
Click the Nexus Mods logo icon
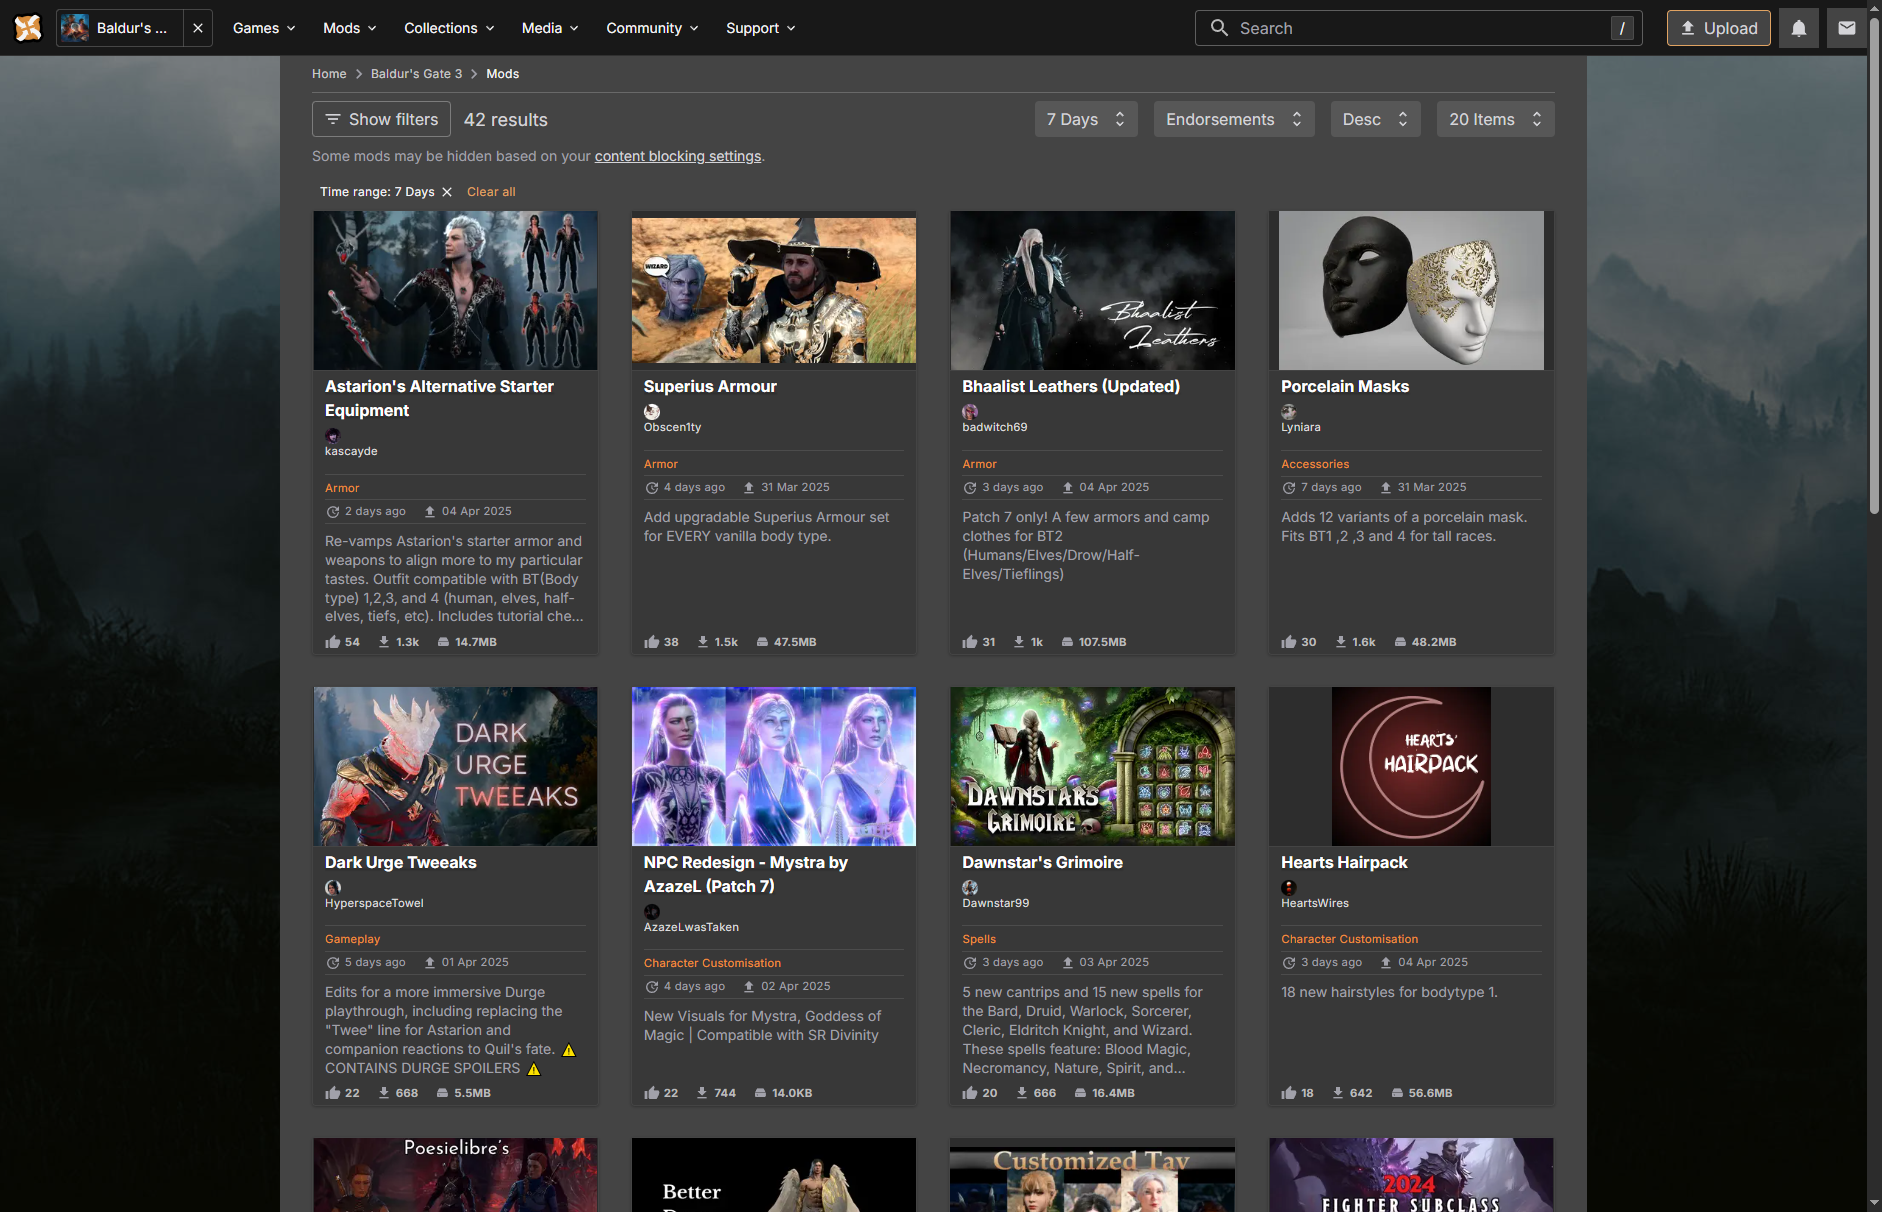coord(28,28)
